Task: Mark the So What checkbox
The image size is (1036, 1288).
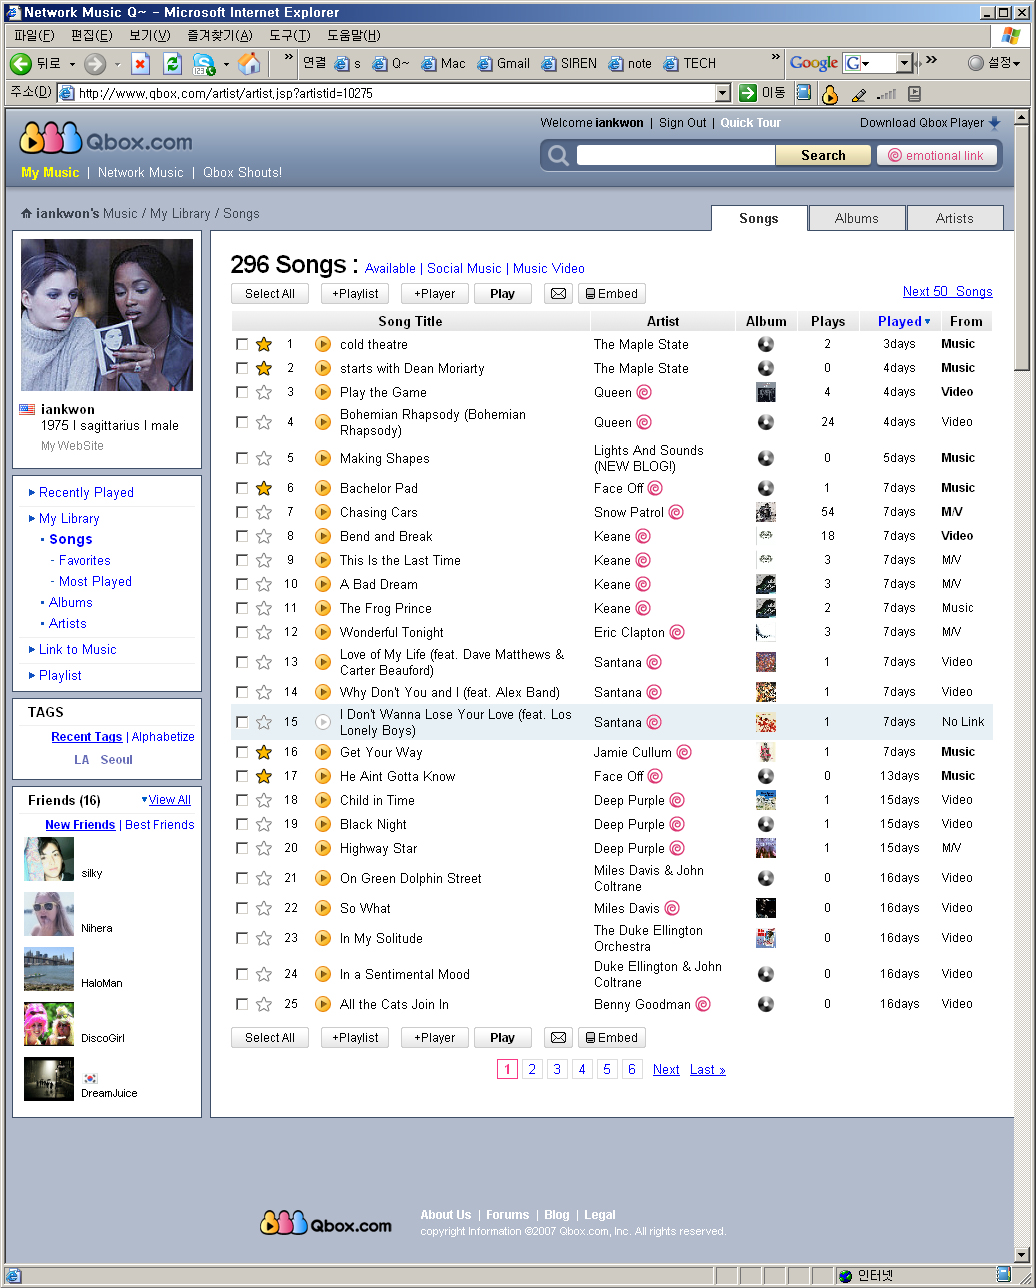Action: pos(242,908)
